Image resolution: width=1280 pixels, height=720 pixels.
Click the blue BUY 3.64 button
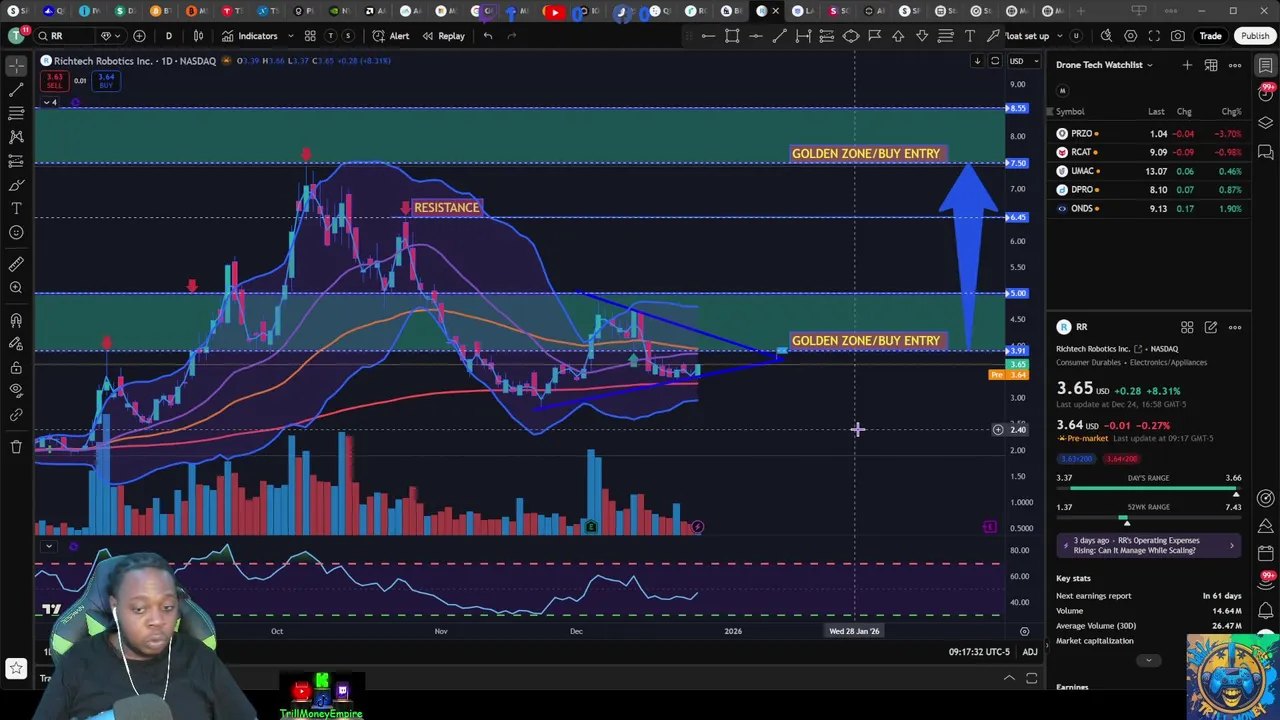106,81
